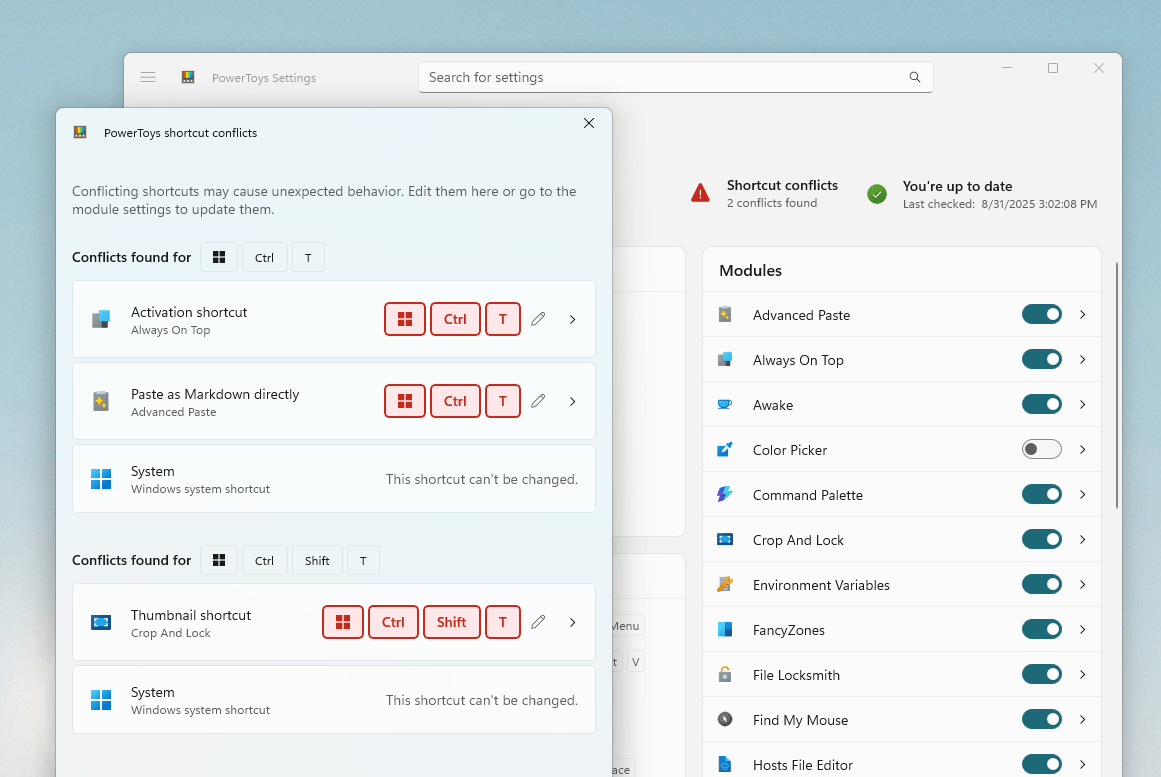Screen dimensions: 1161x777
Task: Click the Command Palette module icon
Action: [x=725, y=495]
